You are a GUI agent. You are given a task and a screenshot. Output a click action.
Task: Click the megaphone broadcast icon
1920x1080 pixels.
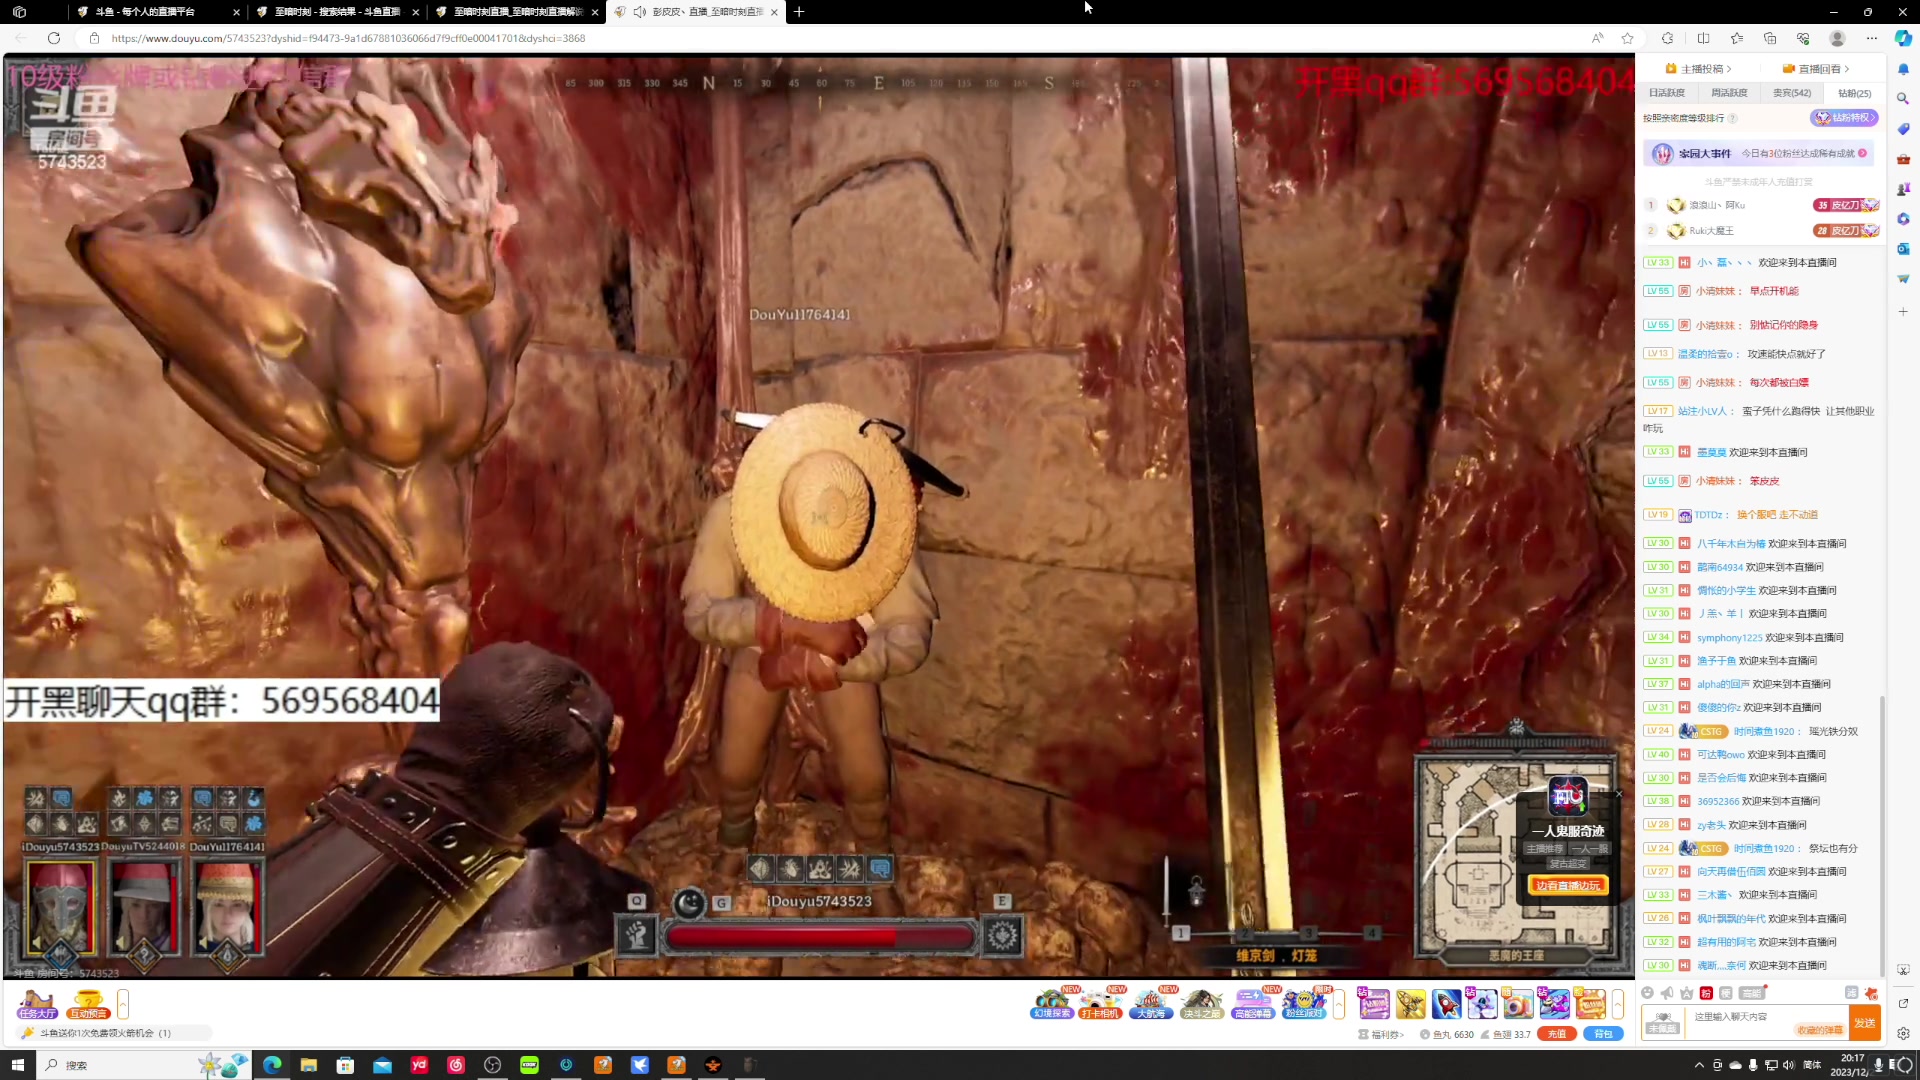(1667, 993)
